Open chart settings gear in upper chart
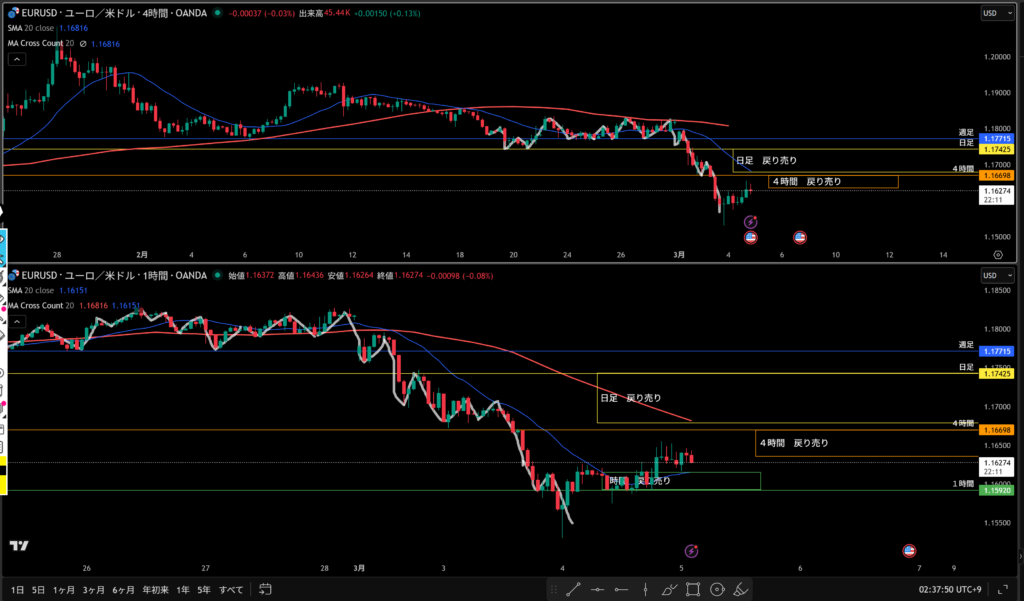The width and height of the screenshot is (1024, 601). (1011, 256)
